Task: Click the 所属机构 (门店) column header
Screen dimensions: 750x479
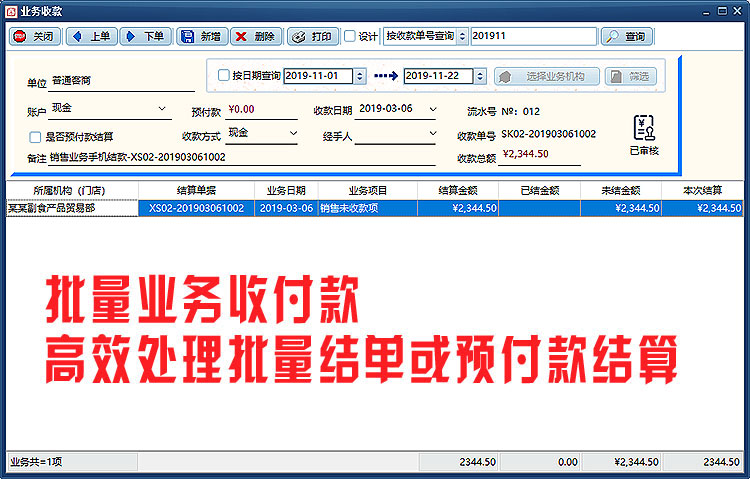Action: click(x=72, y=190)
